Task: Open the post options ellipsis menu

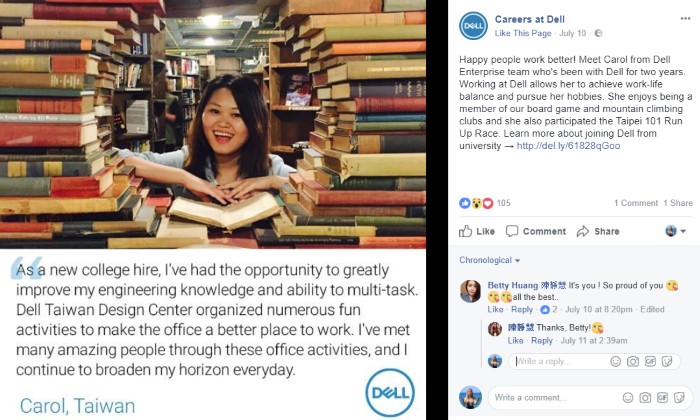Action: (685, 18)
